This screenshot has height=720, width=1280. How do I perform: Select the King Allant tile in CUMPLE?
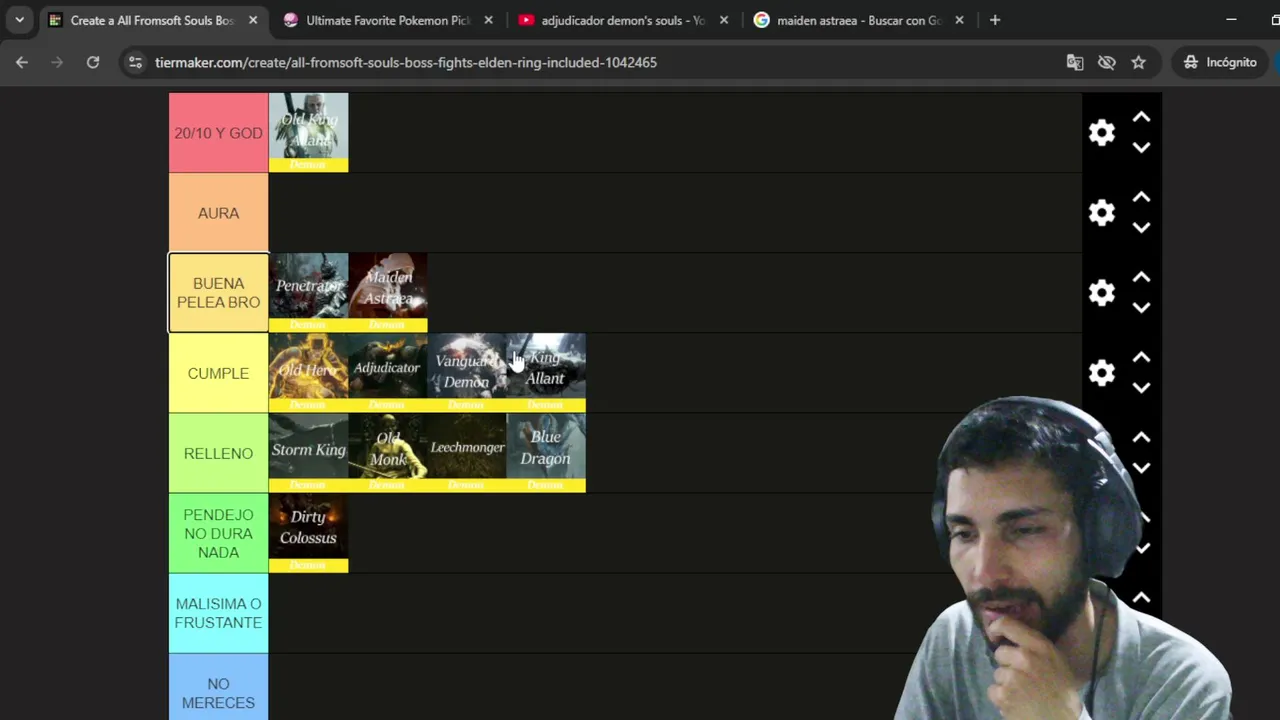click(546, 373)
